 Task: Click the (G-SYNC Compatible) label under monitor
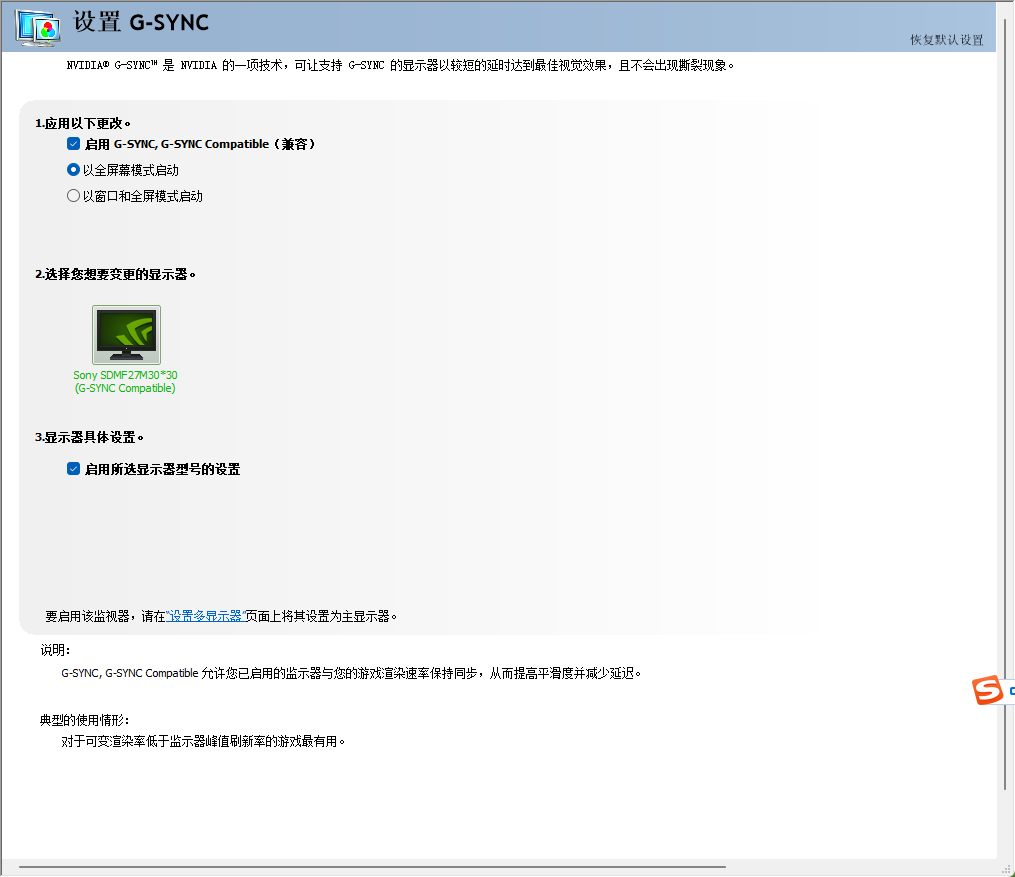(125, 388)
